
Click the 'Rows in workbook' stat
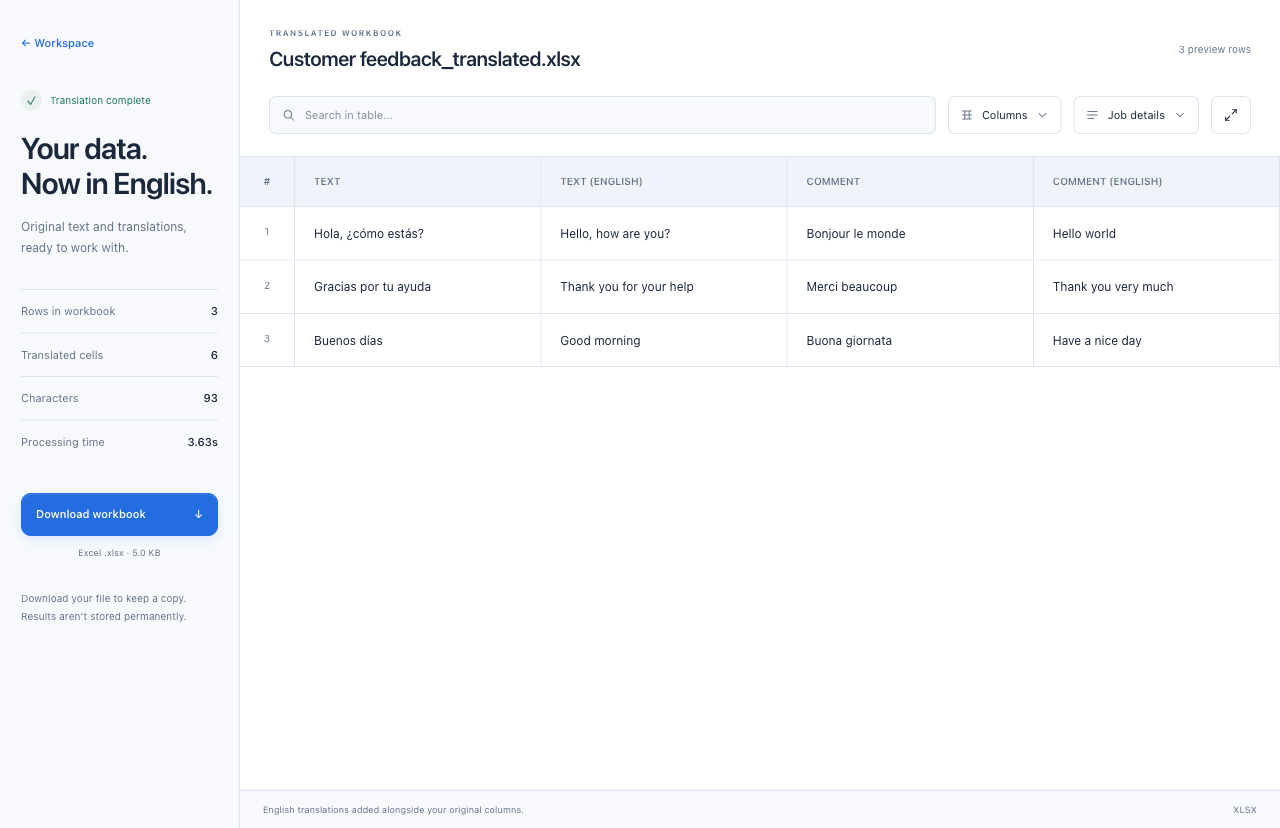(x=119, y=311)
